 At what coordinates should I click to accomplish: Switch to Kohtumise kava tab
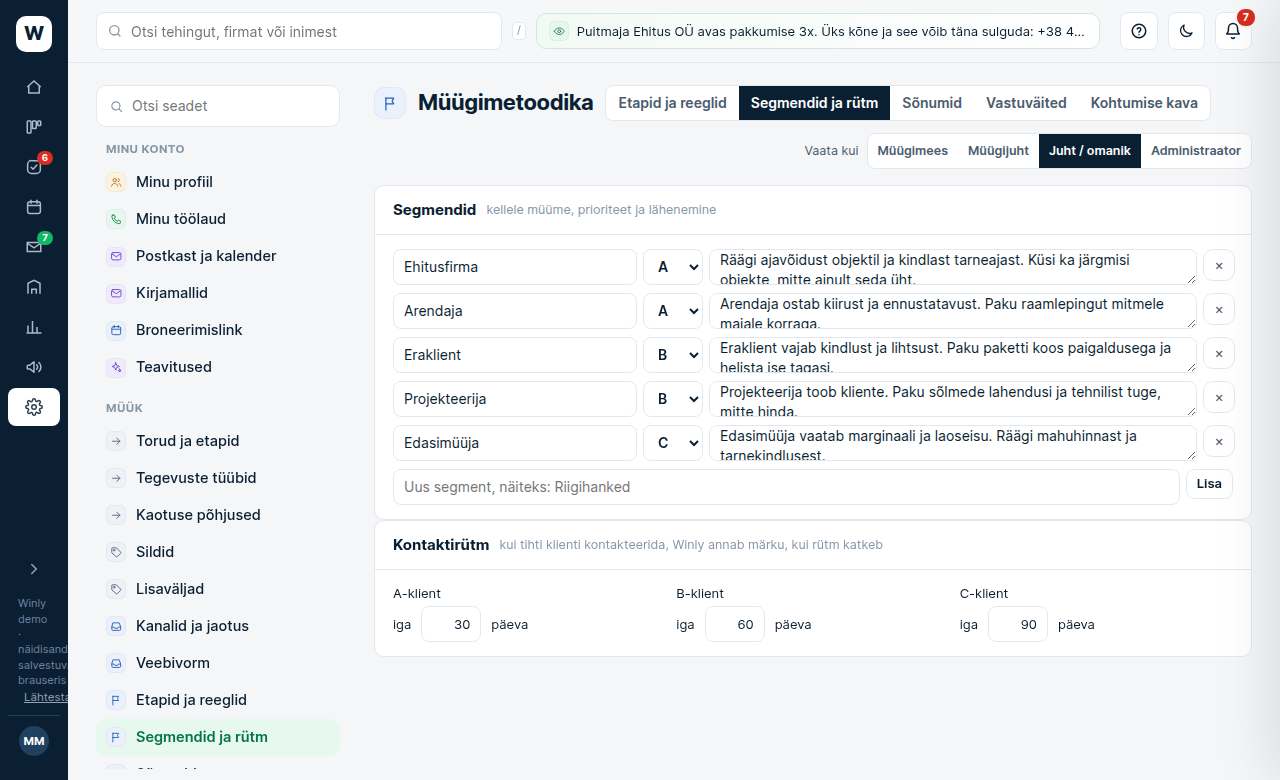1144,103
